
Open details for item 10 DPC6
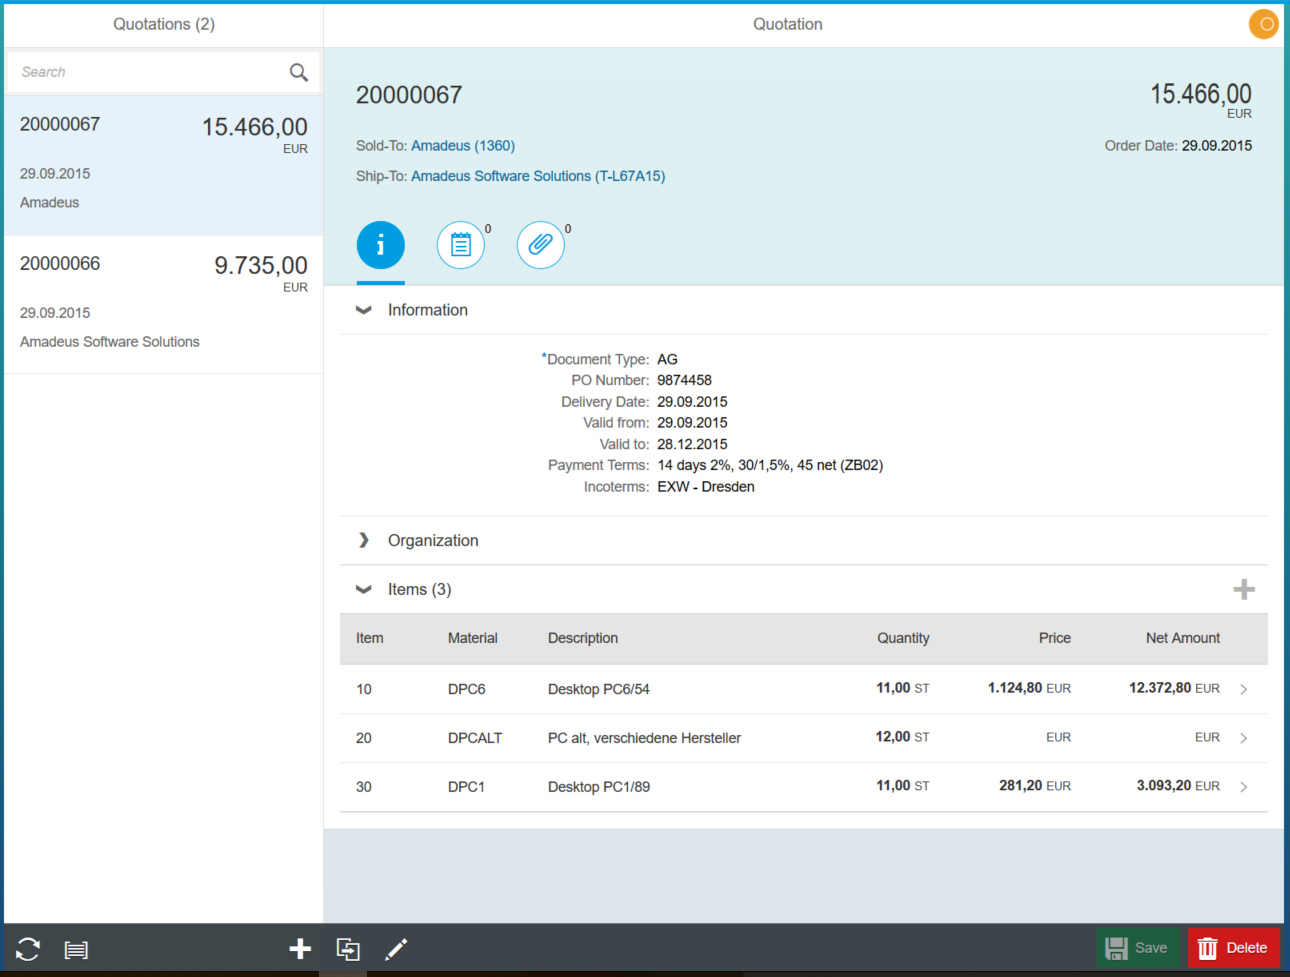(1243, 689)
